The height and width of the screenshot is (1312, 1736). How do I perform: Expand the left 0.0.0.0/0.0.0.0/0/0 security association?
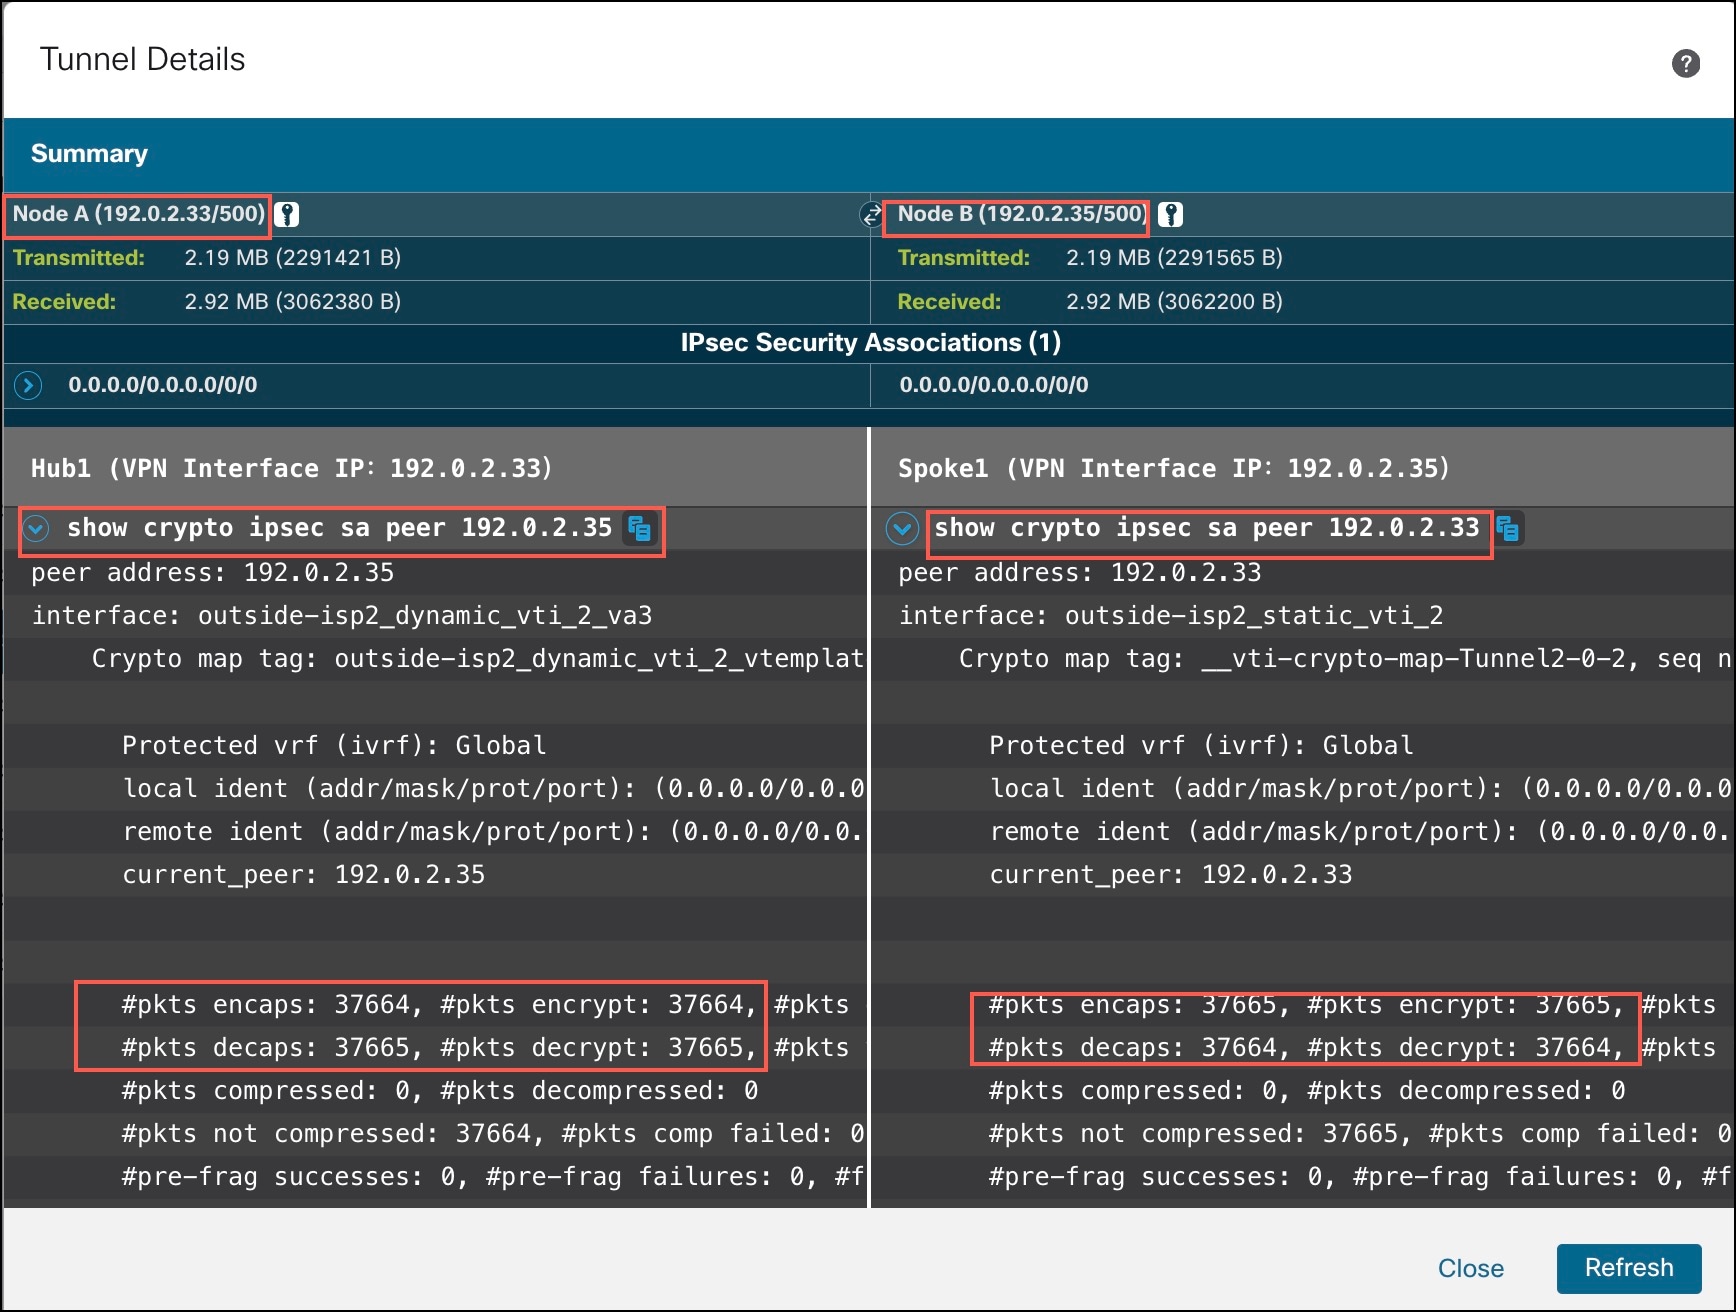point(27,385)
